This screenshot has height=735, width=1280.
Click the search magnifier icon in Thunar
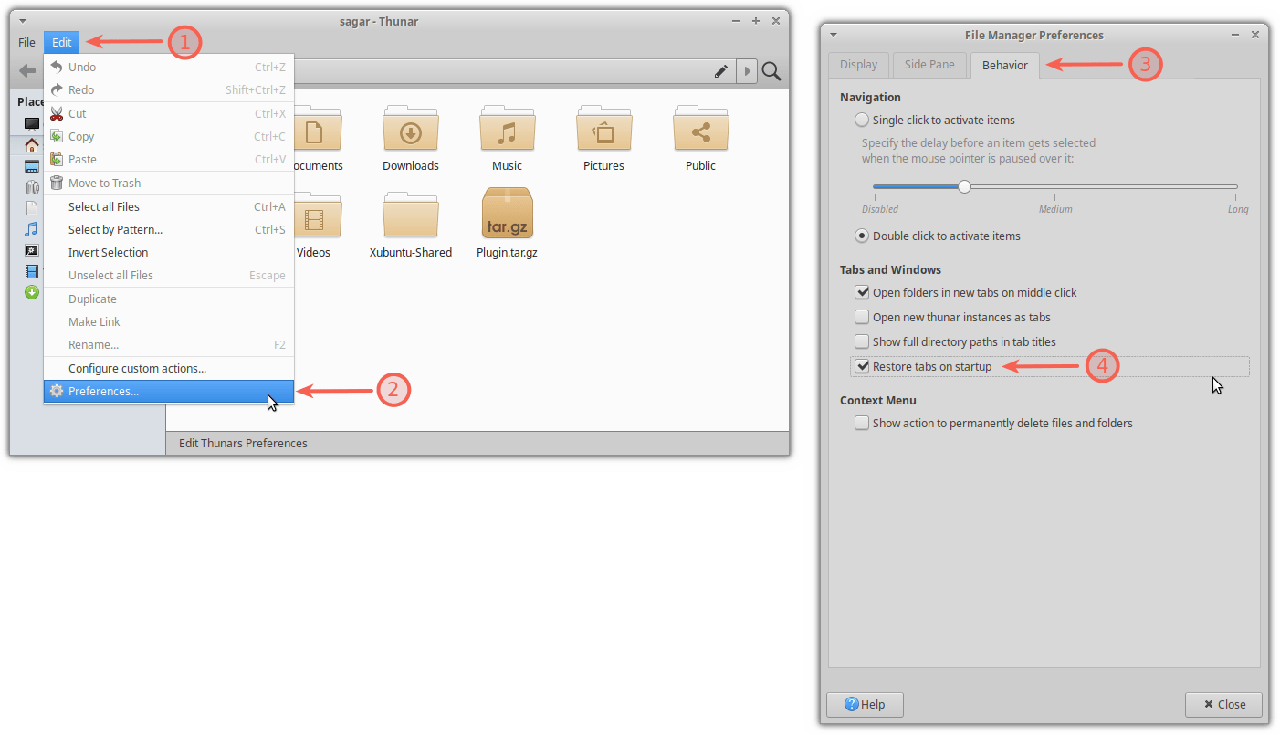[x=771, y=71]
